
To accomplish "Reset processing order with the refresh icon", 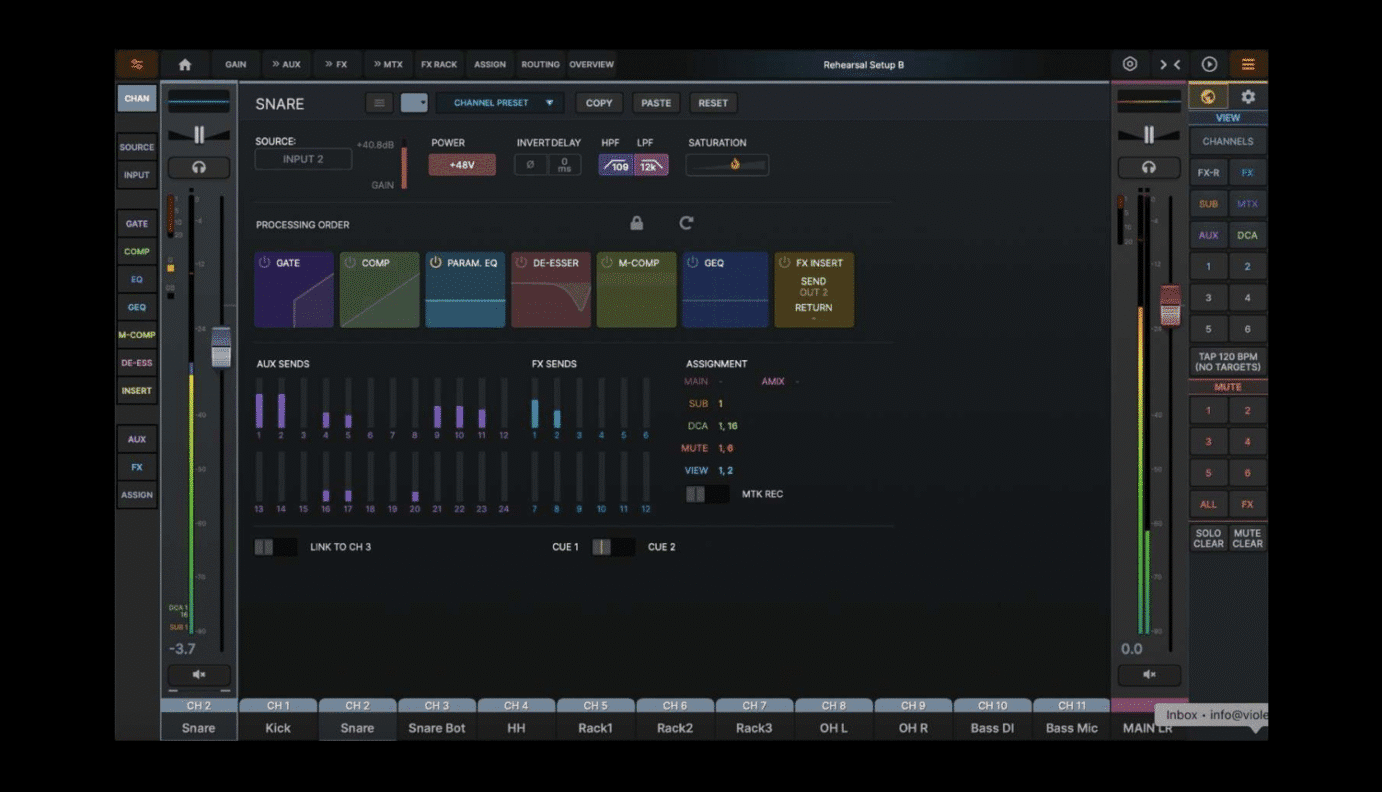I will tap(686, 223).
